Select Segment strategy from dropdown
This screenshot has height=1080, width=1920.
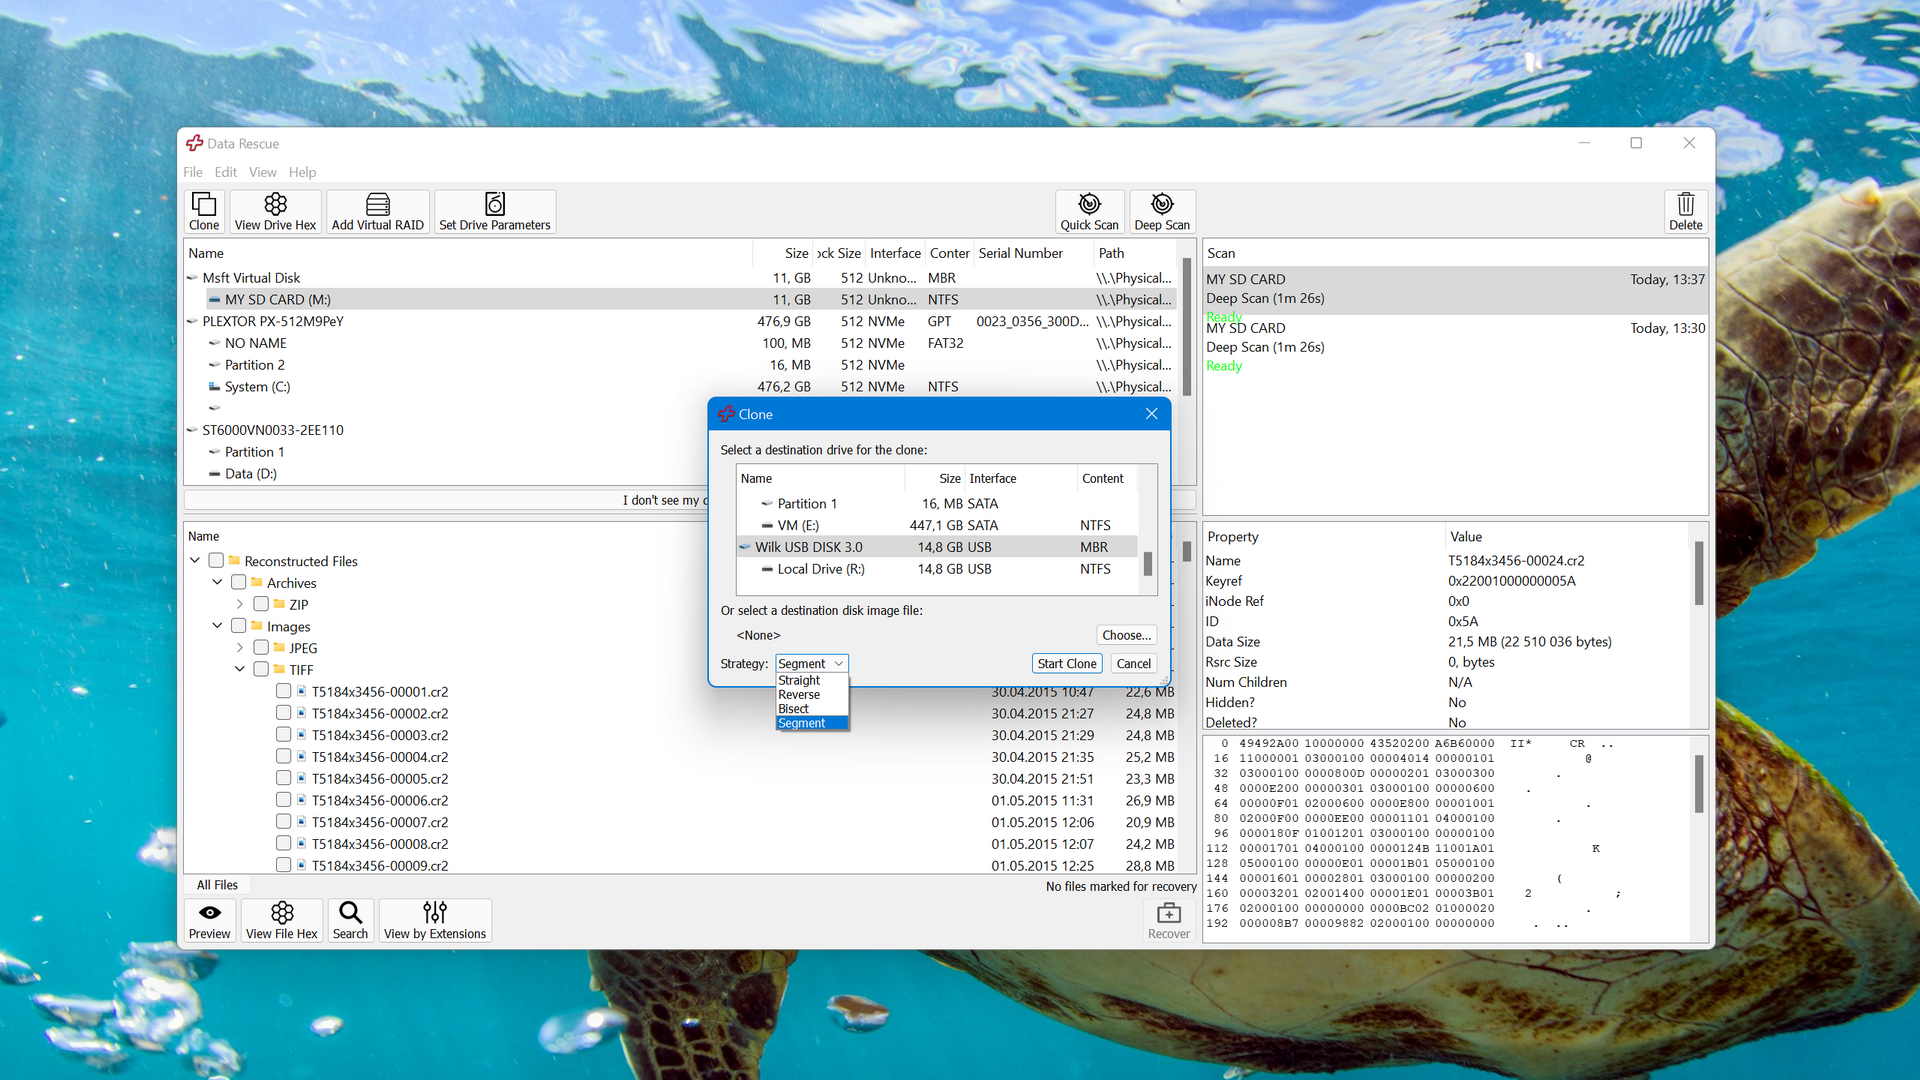point(802,723)
